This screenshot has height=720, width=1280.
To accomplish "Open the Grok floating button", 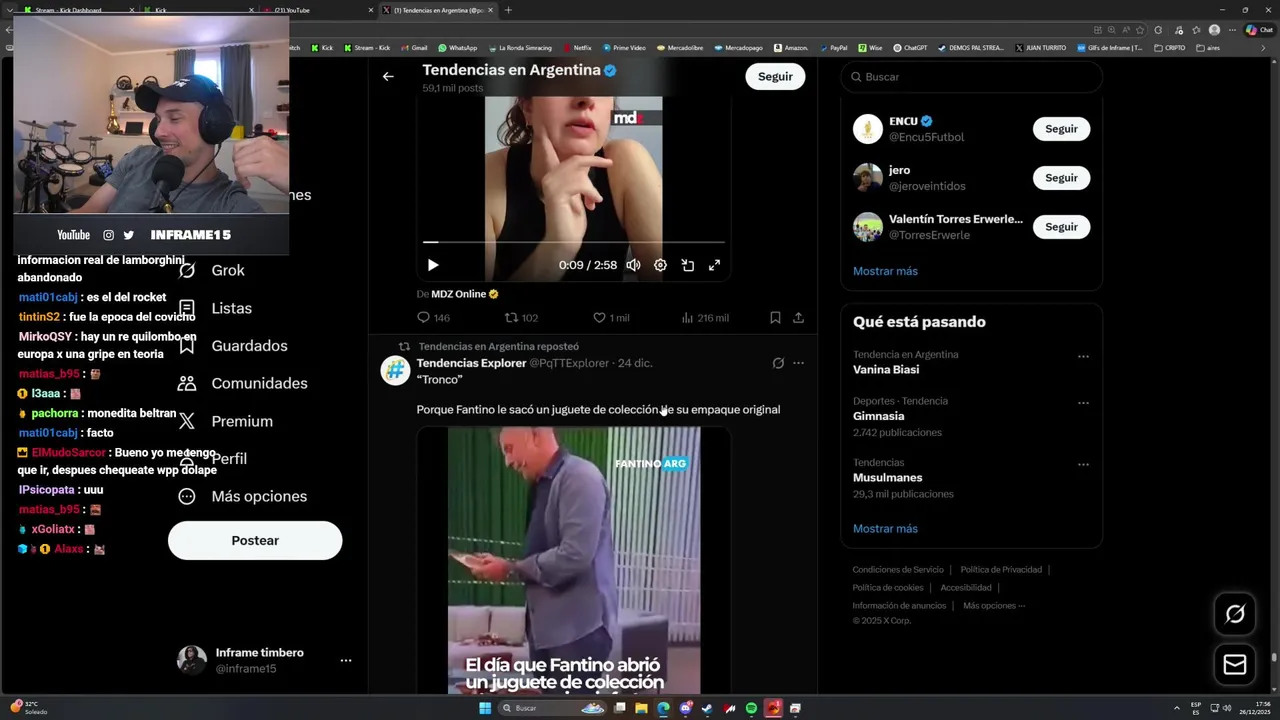I will point(1235,614).
